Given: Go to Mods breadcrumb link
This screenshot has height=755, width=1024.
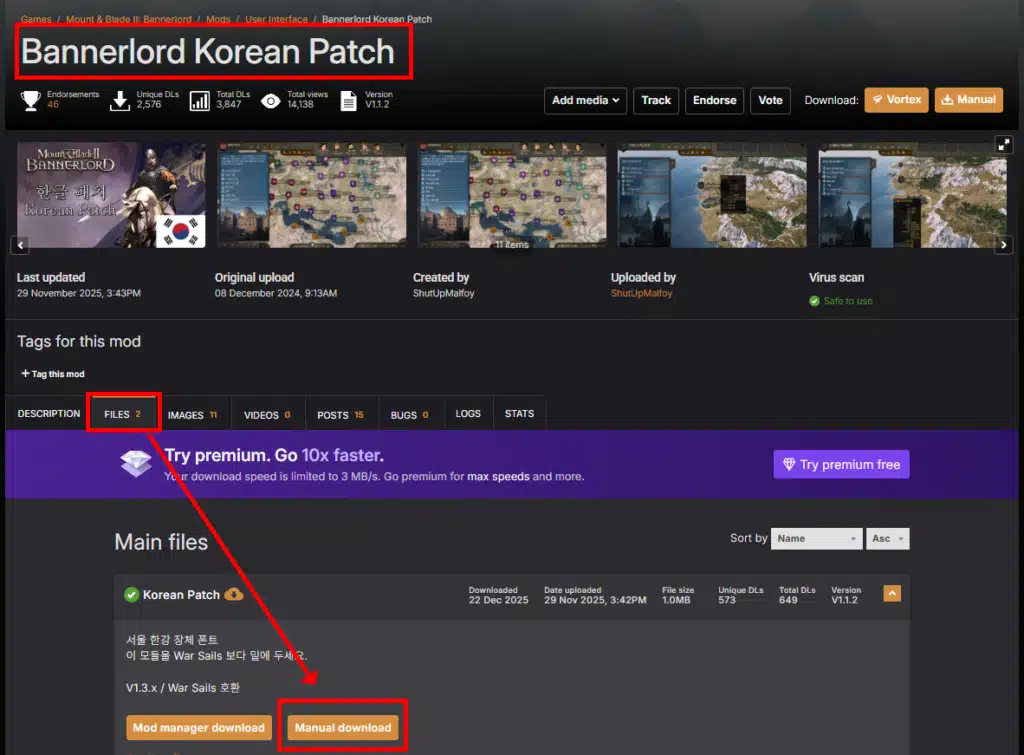Looking at the screenshot, I should pyautogui.click(x=218, y=20).
